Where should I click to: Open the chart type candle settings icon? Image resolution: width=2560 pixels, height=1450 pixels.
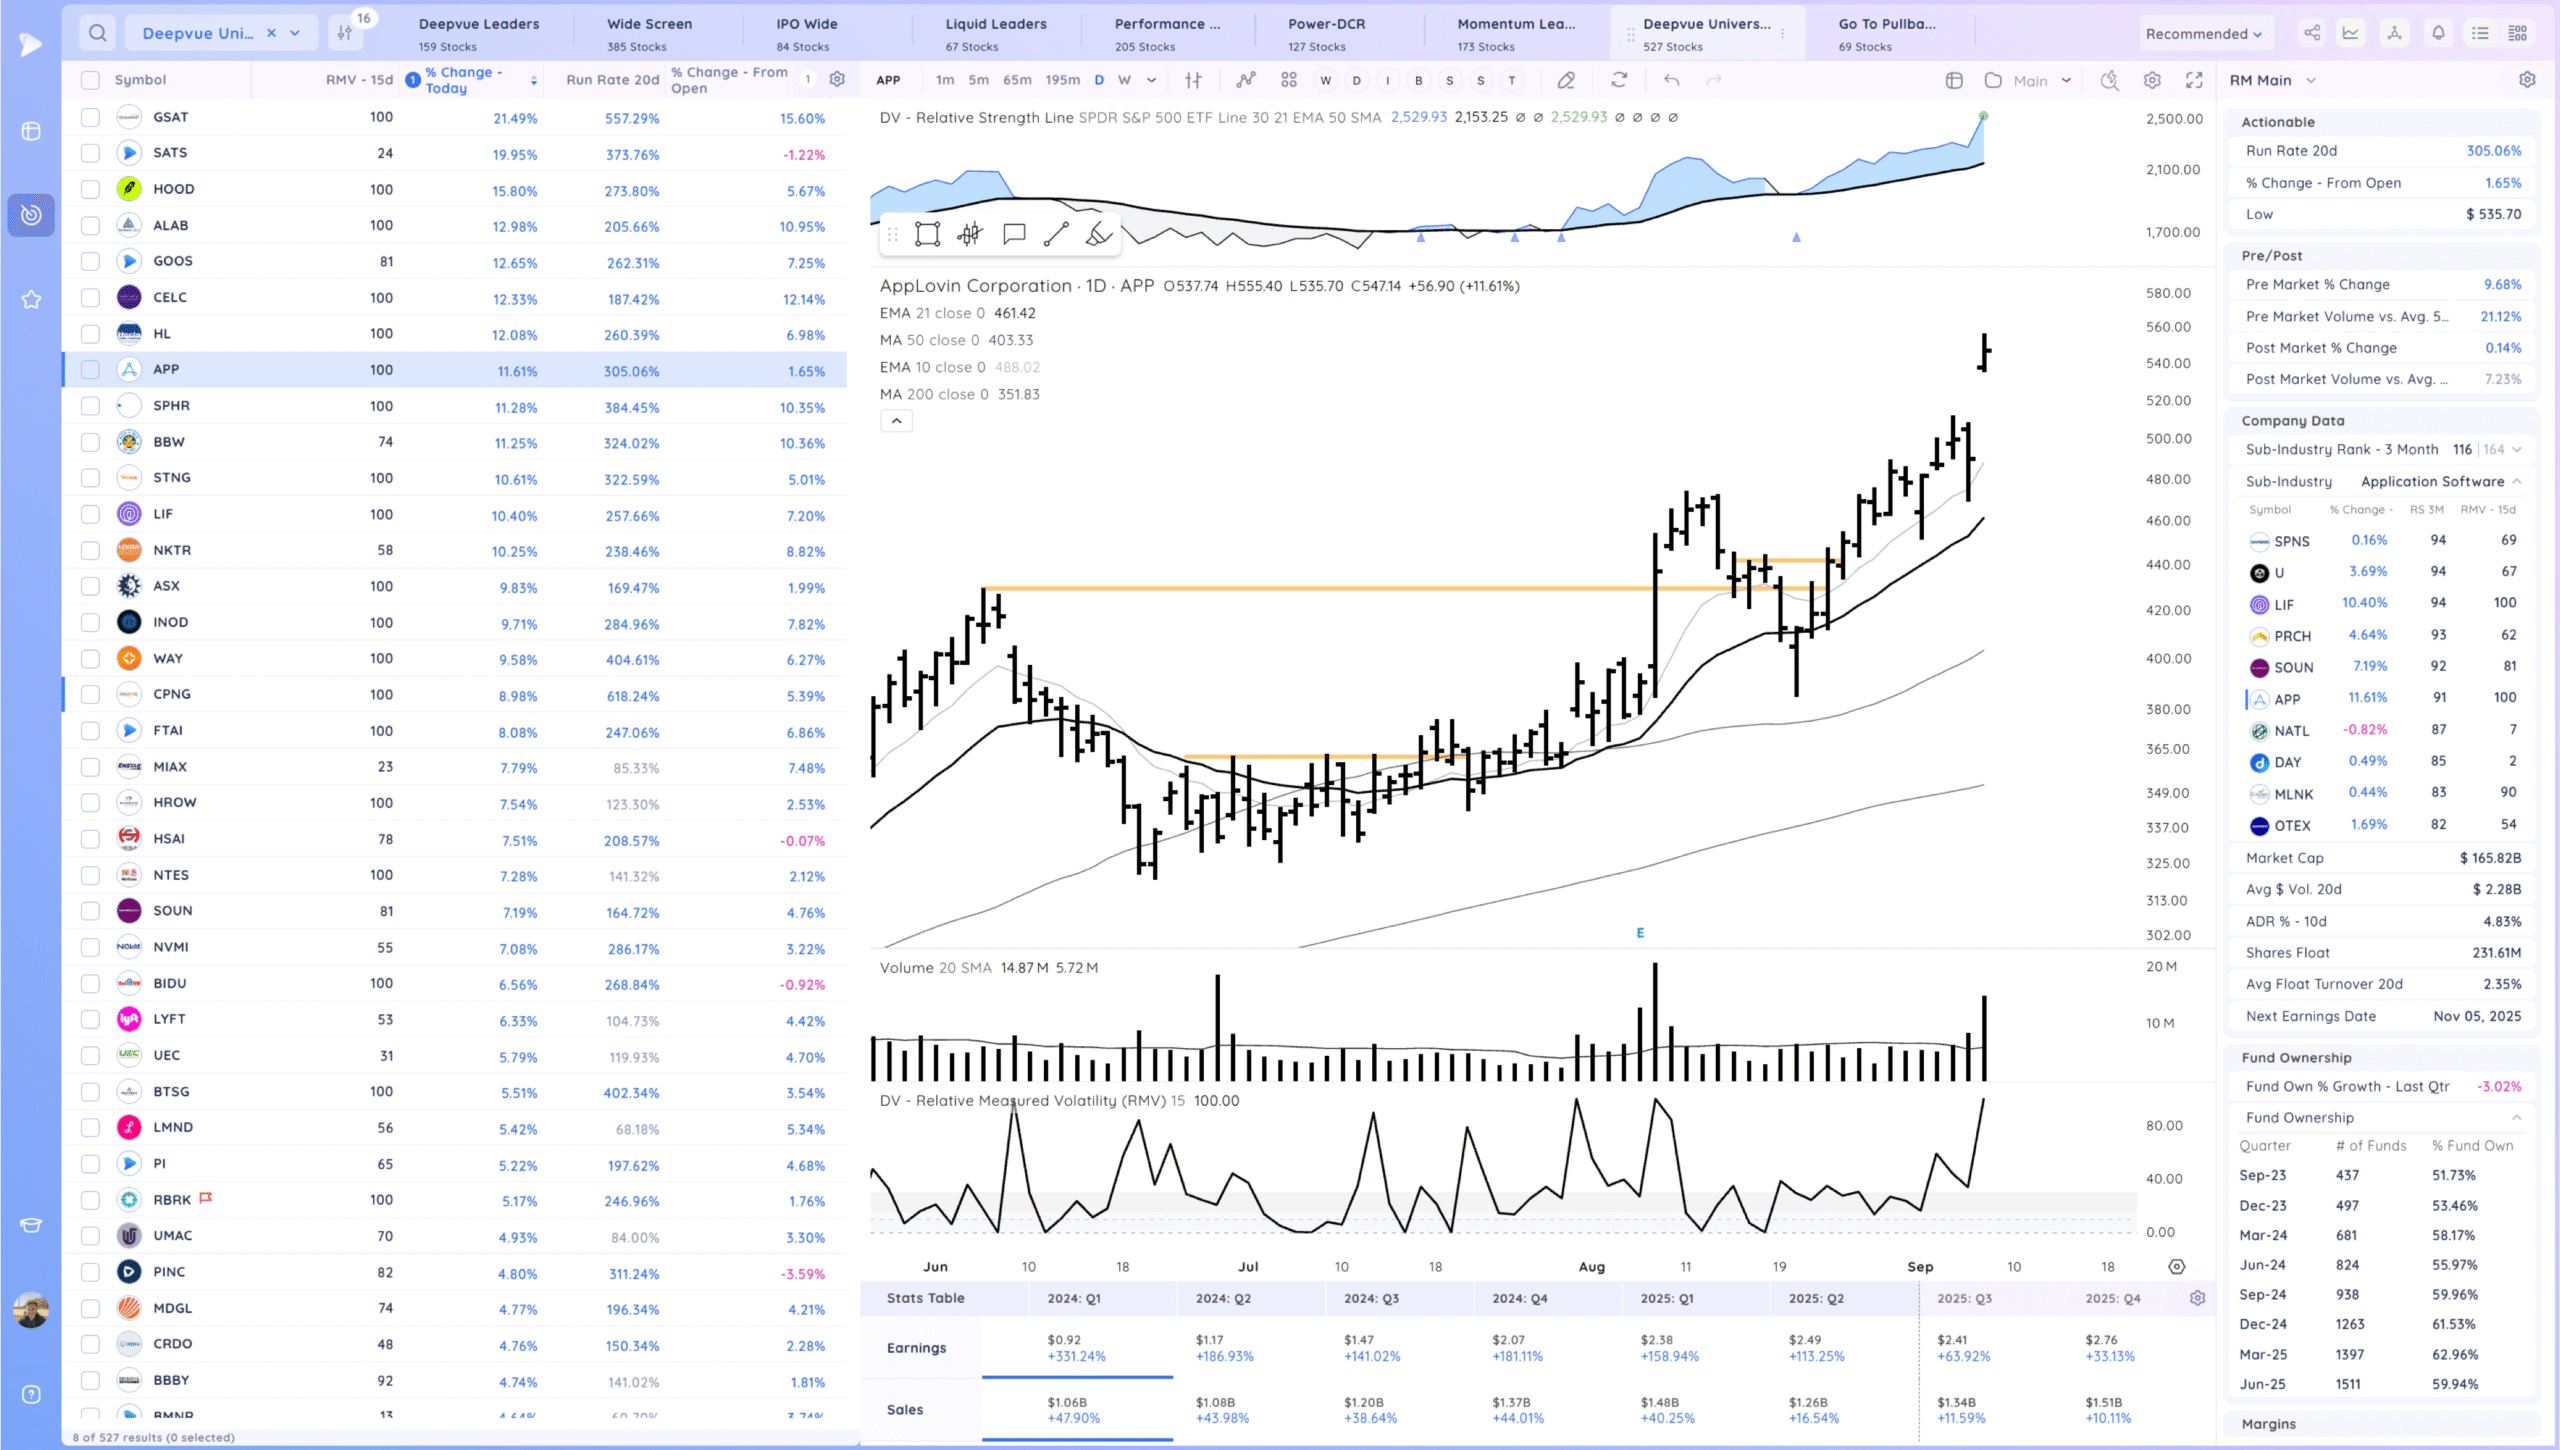(1193, 80)
